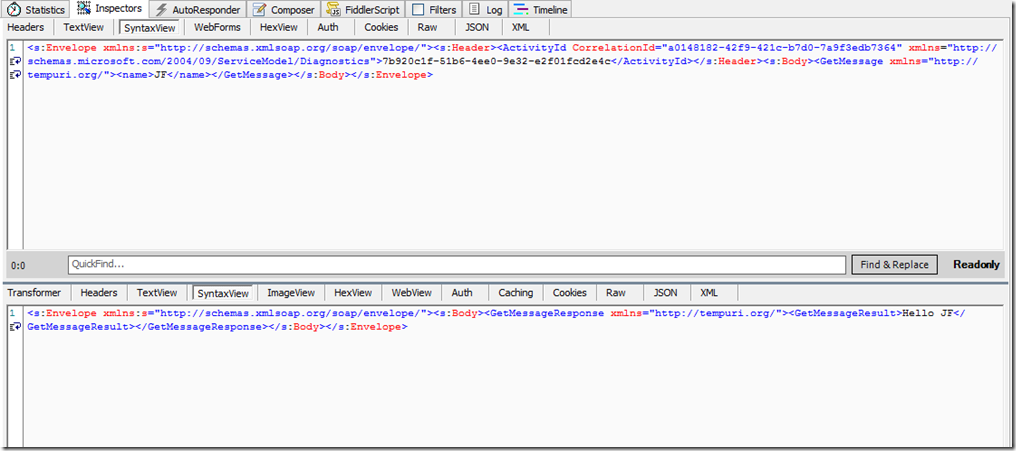The height and width of the screenshot is (451, 1016).
Task: Click the FiddlerScript JS scroll icon
Action: [x=334, y=10]
